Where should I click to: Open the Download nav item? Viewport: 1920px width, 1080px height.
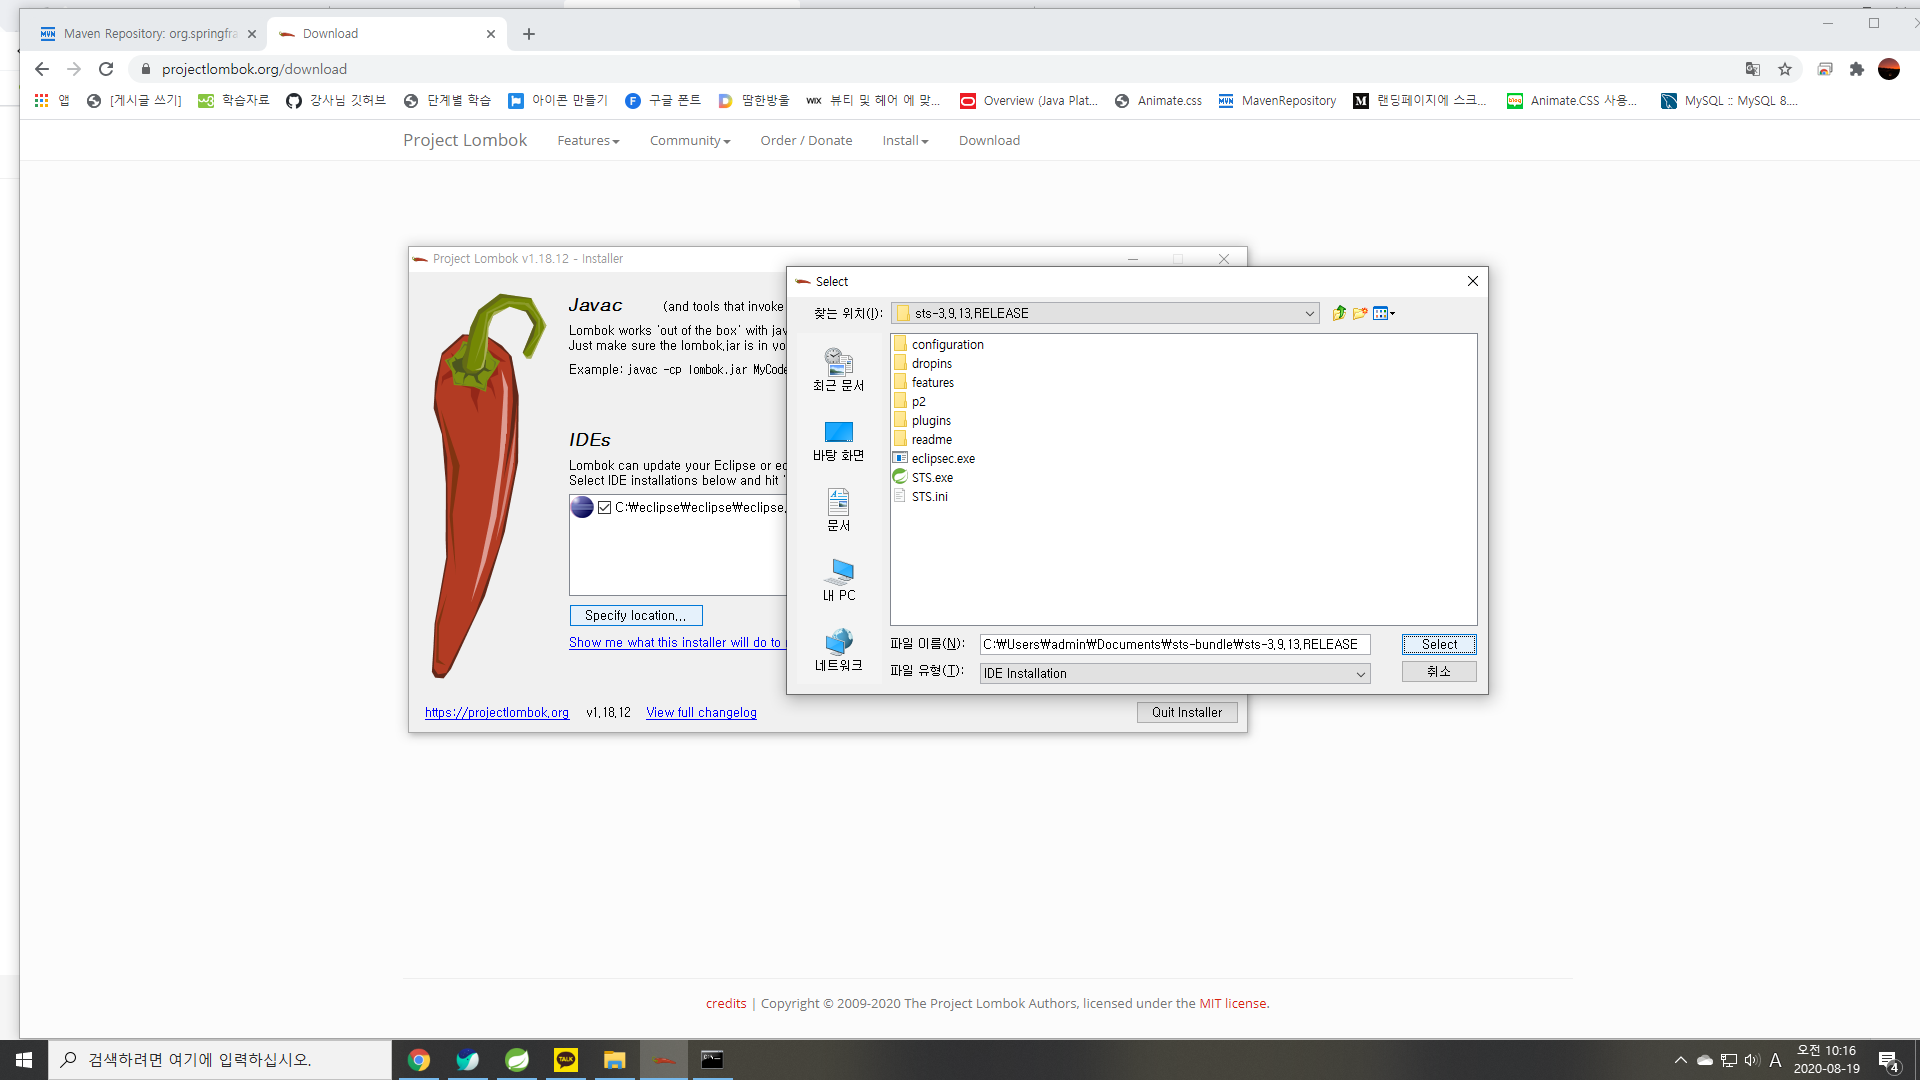[x=989, y=140]
